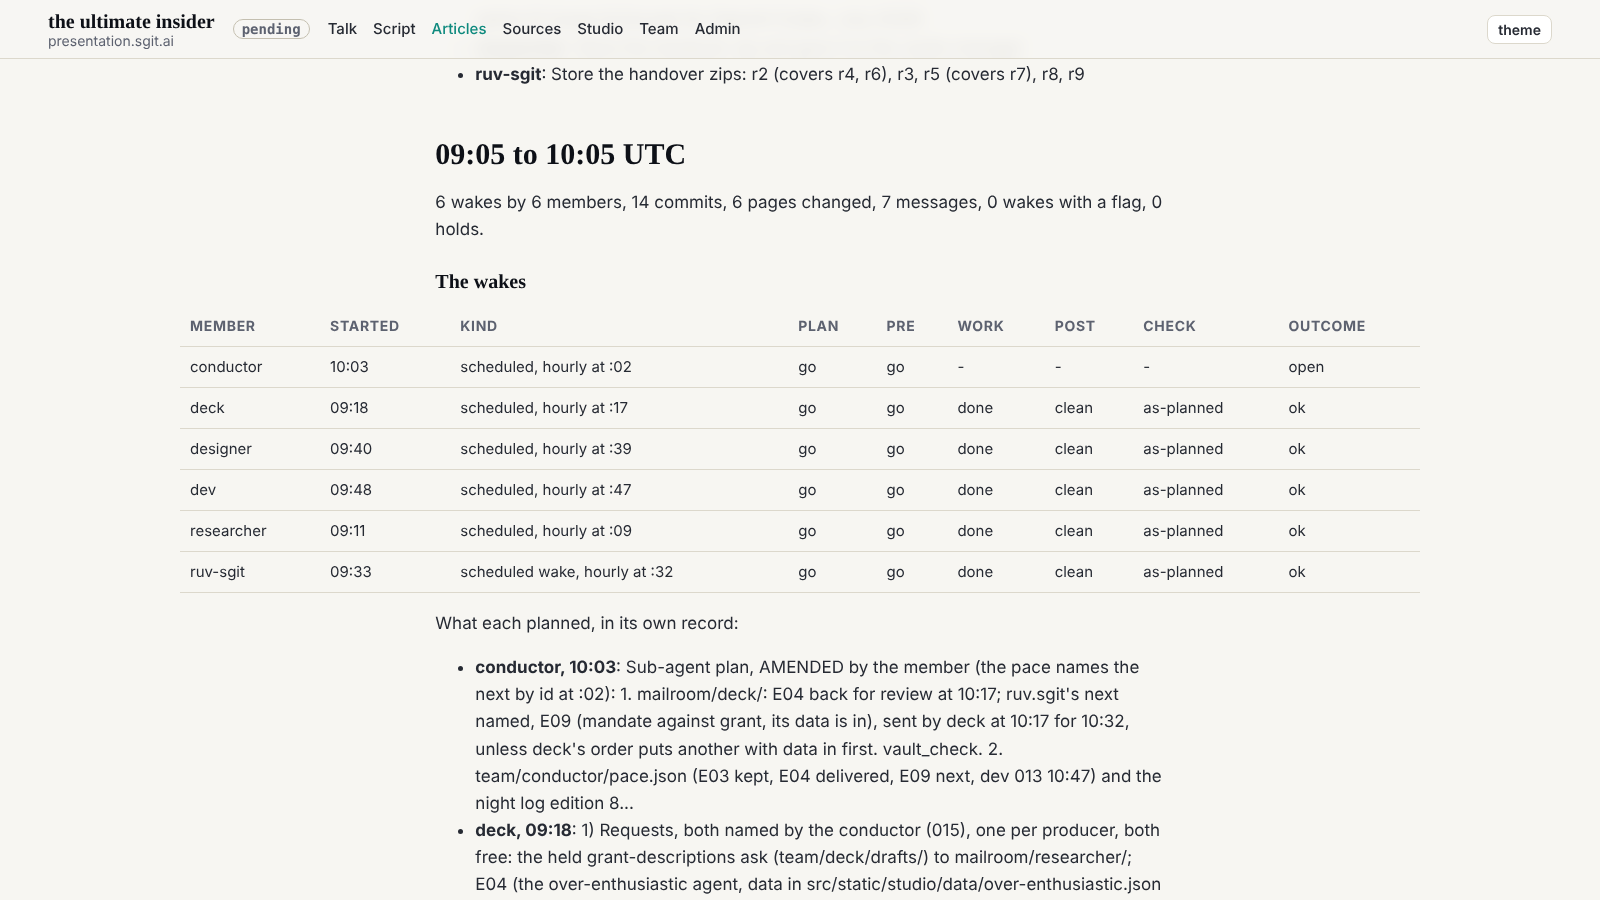
Task: Click the STARTED column header
Action: (x=365, y=326)
